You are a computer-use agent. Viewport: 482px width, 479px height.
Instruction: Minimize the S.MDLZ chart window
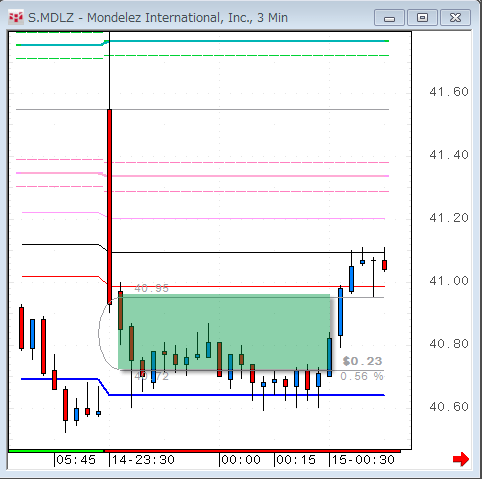coord(389,18)
